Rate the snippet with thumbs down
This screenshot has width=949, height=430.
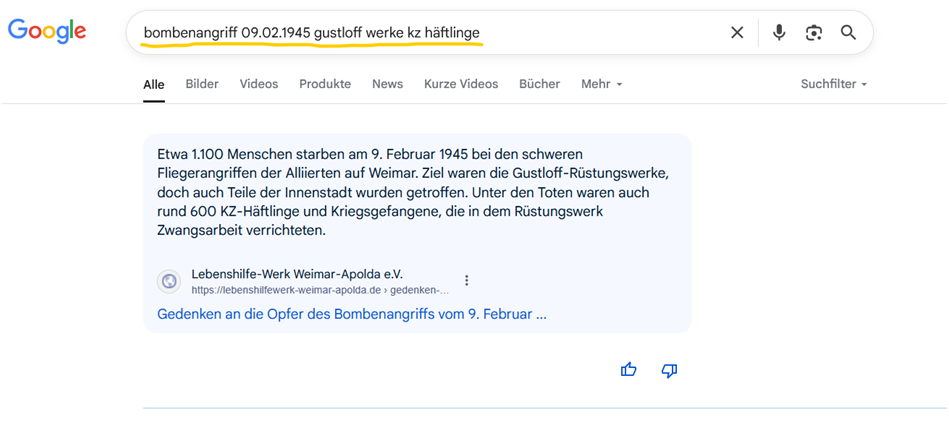(x=669, y=370)
